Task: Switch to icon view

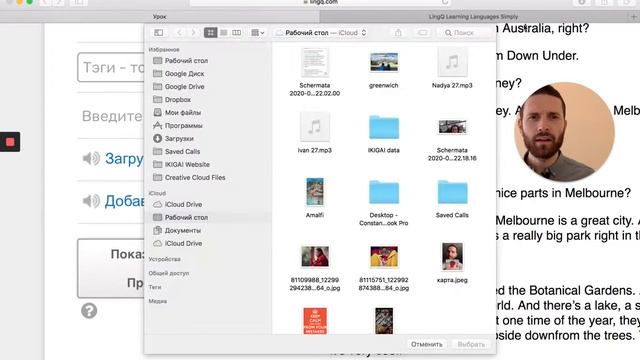Action: [211, 33]
